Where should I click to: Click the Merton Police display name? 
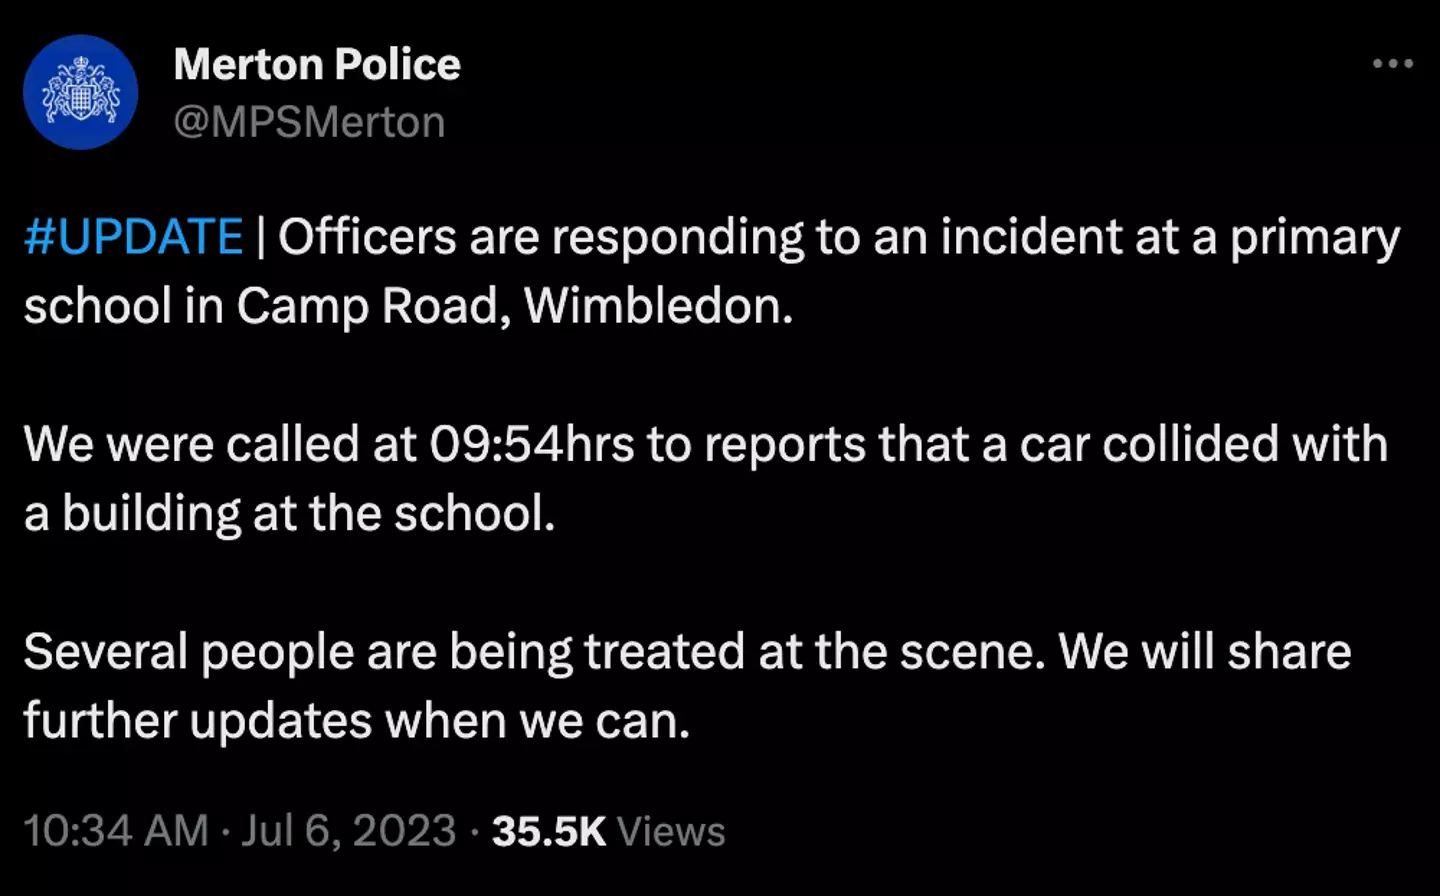[x=318, y=63]
